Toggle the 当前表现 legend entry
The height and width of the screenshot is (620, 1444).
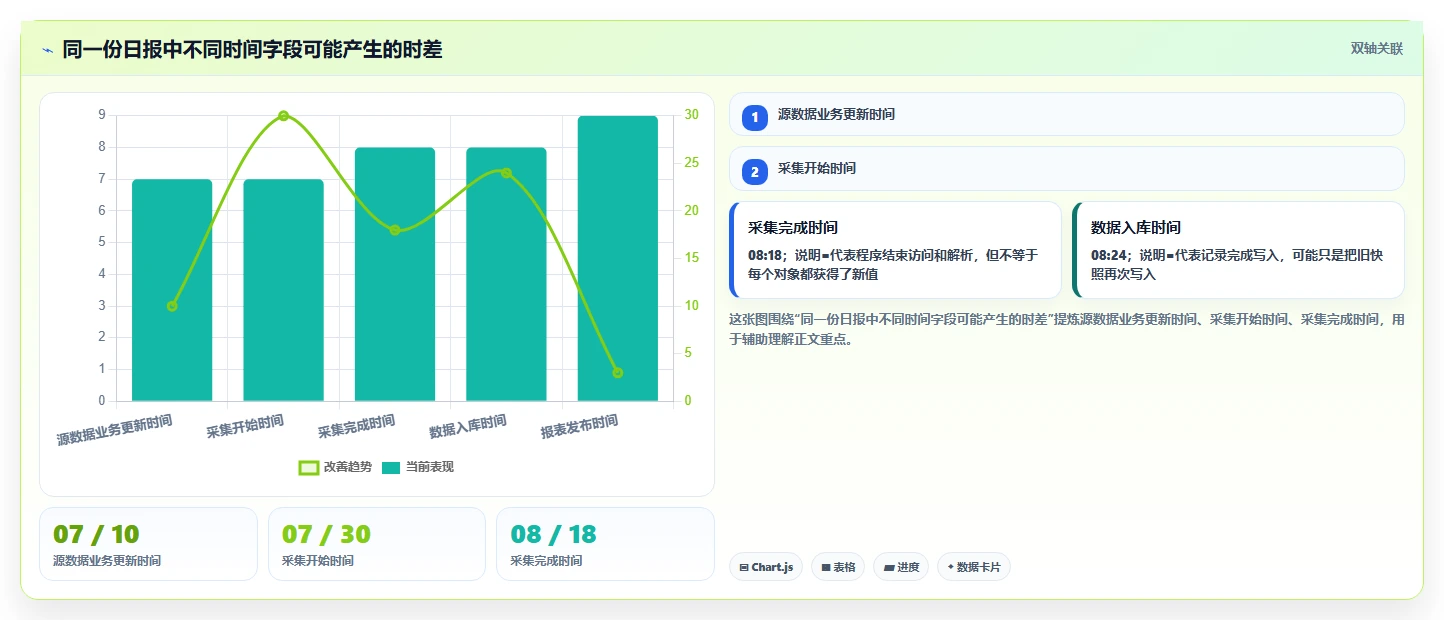click(418, 467)
